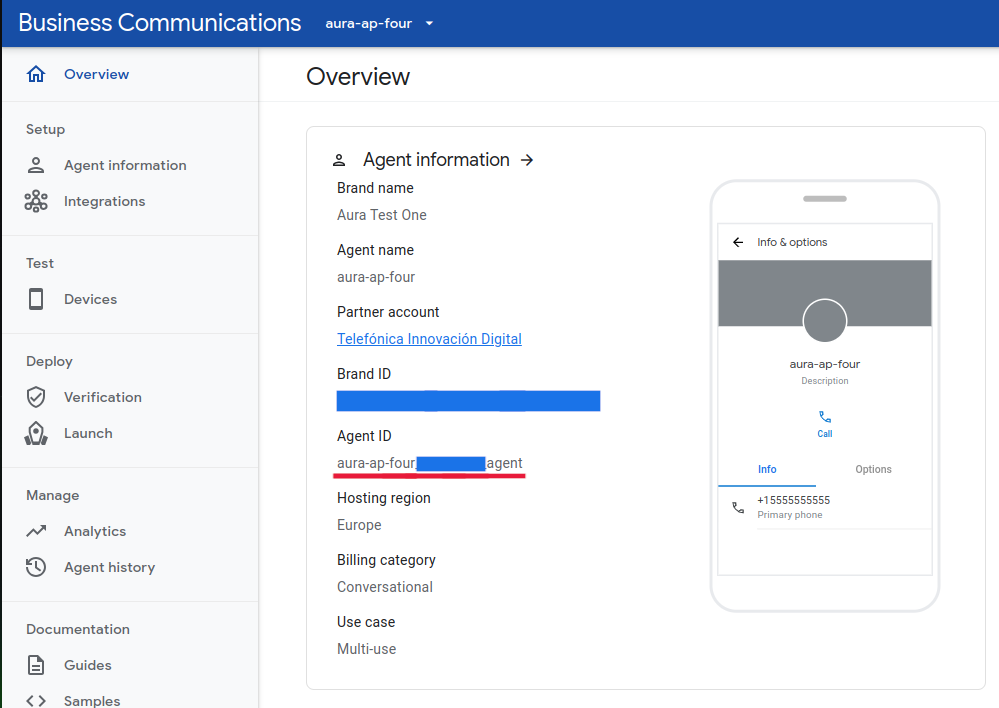Click the aura-ap-four agent name value
Image resolution: width=999 pixels, height=708 pixels.
tap(376, 277)
